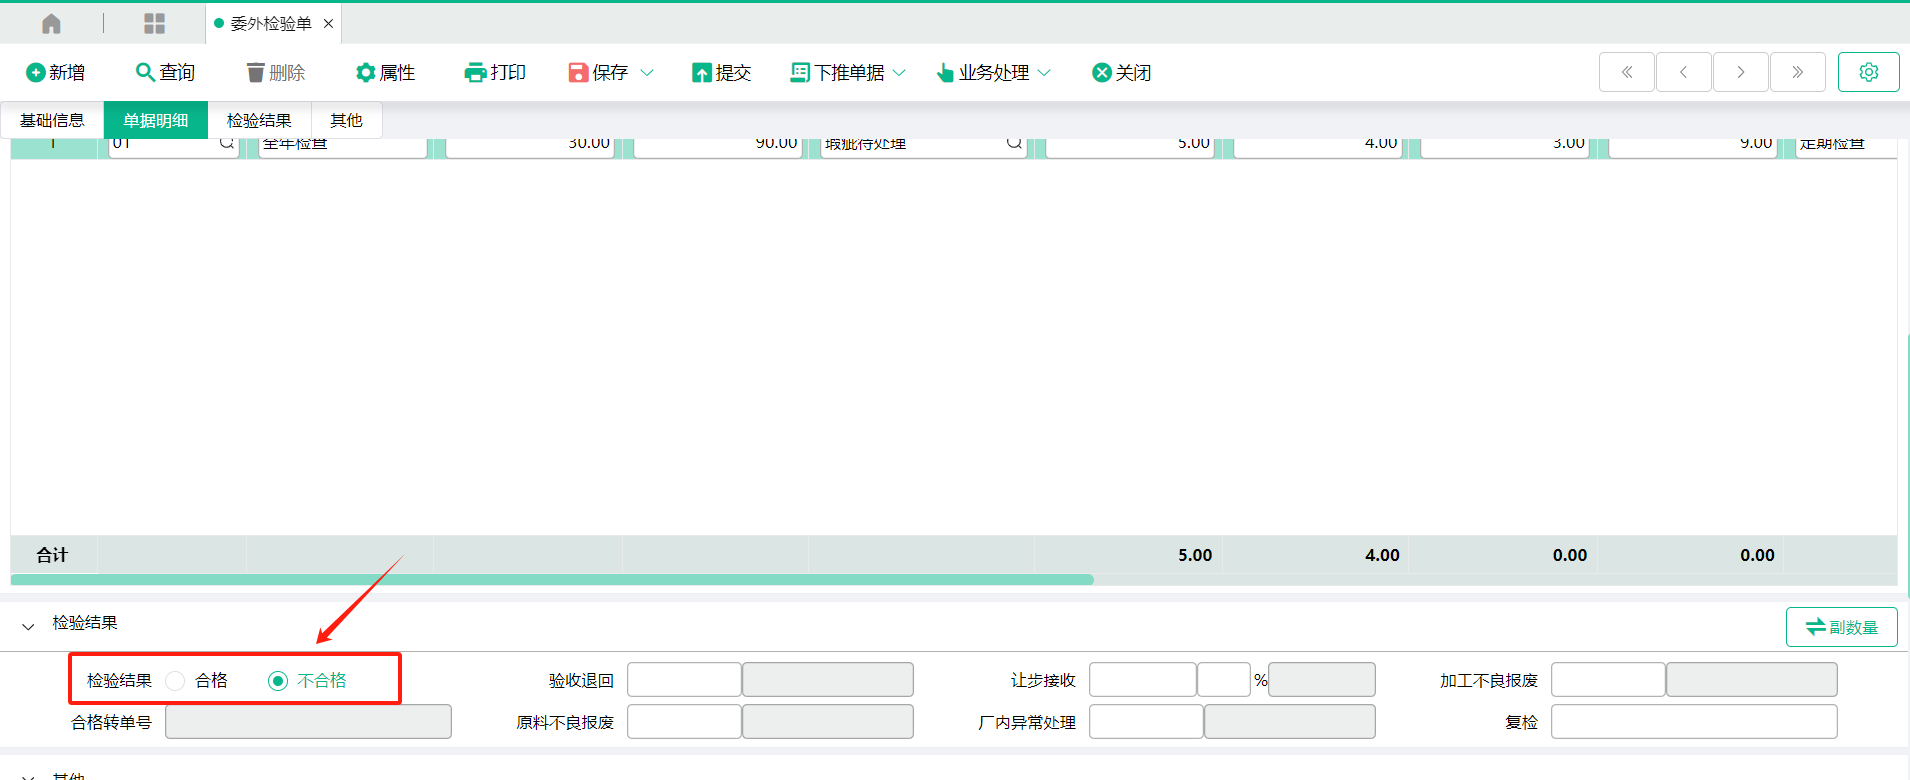Open the app grid menu icon
The height and width of the screenshot is (780, 1910).
tap(154, 23)
